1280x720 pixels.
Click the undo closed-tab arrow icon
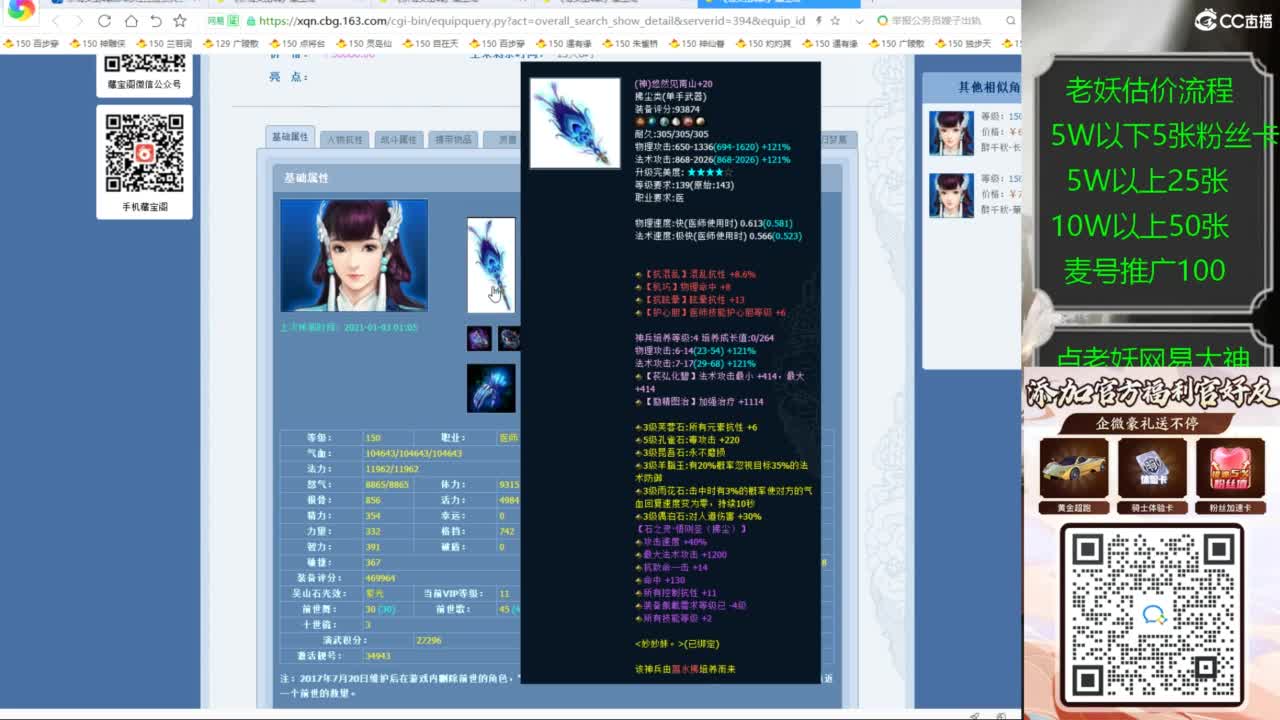(155, 21)
